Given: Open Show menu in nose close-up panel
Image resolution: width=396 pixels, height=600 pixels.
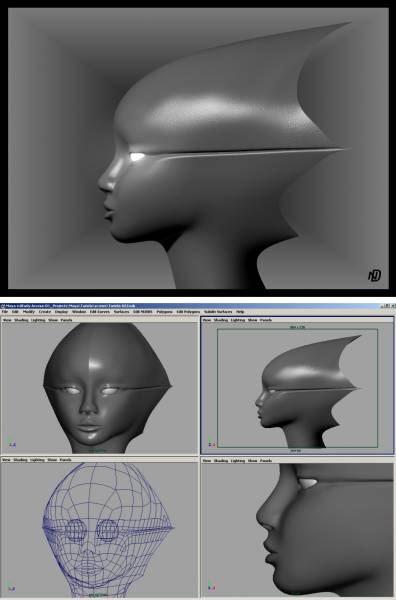Looking at the screenshot, I should (253, 460).
